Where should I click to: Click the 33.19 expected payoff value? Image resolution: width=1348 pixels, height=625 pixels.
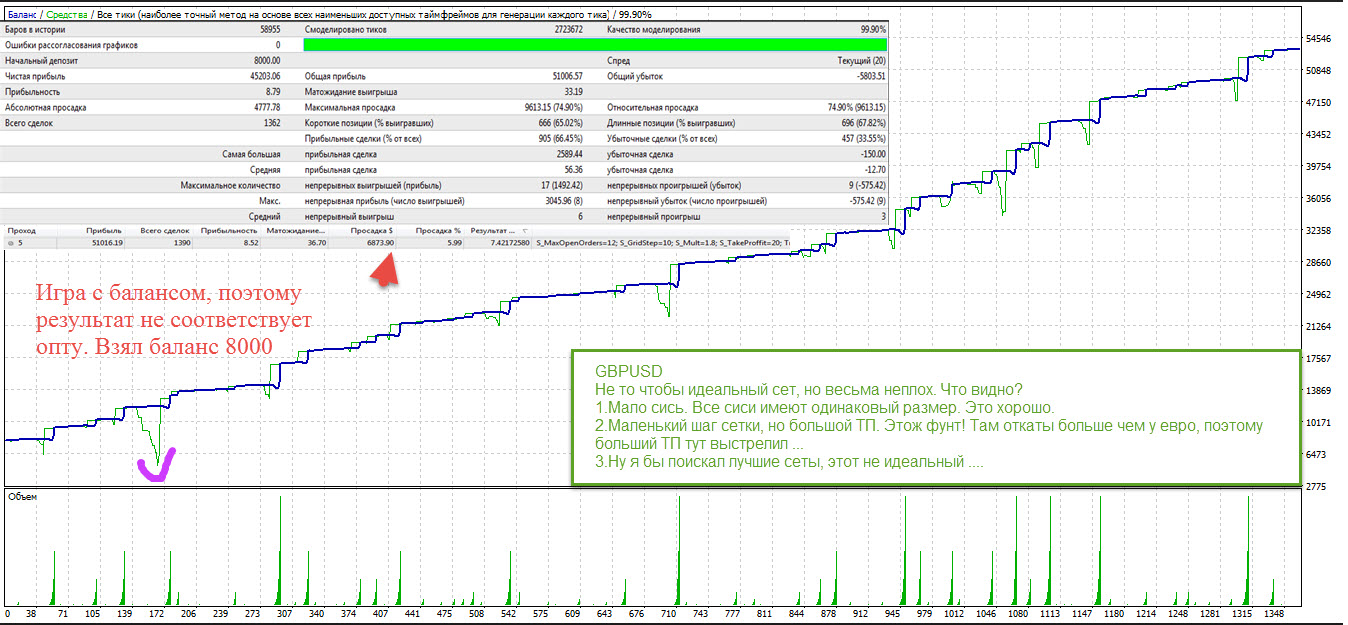click(x=572, y=91)
